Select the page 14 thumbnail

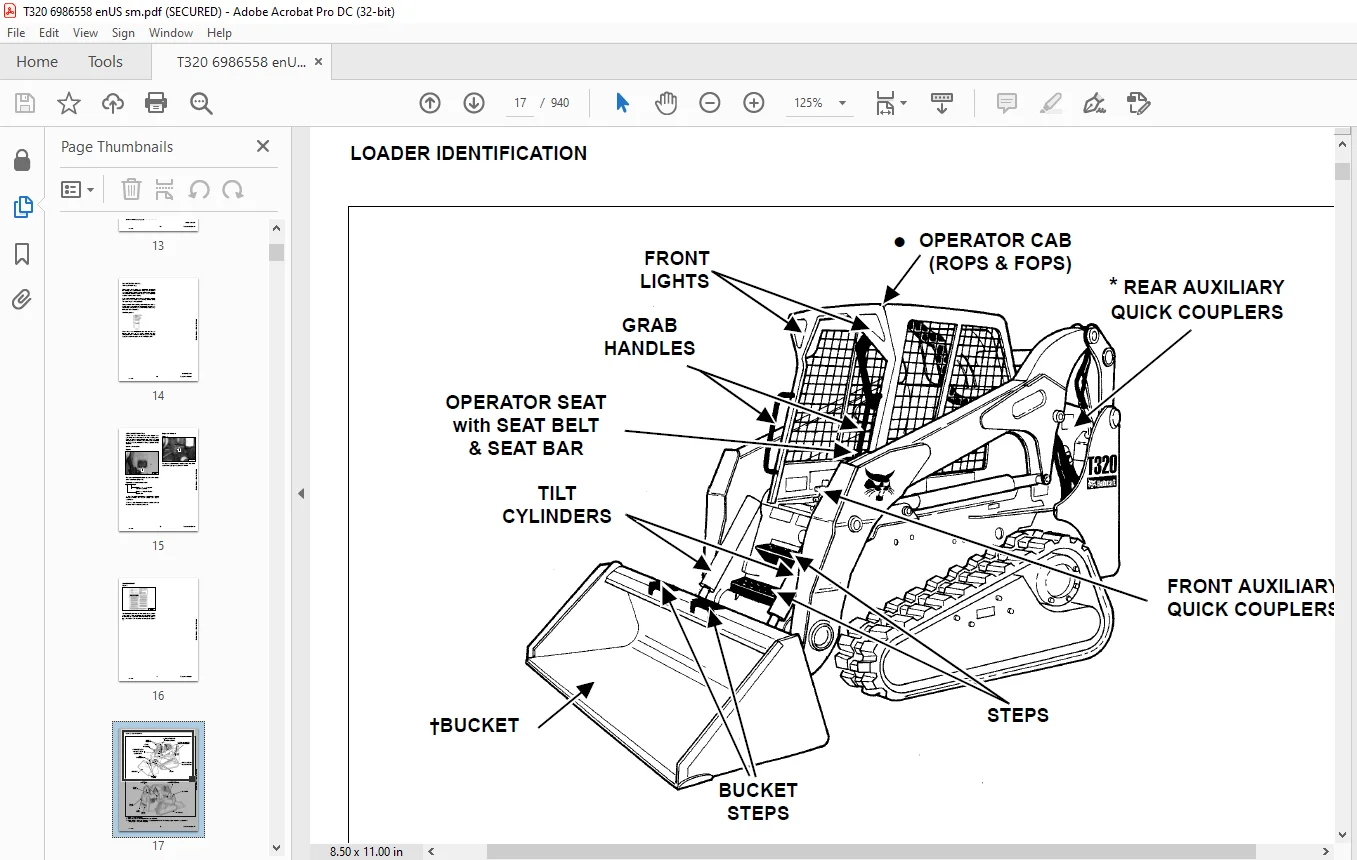coord(158,330)
